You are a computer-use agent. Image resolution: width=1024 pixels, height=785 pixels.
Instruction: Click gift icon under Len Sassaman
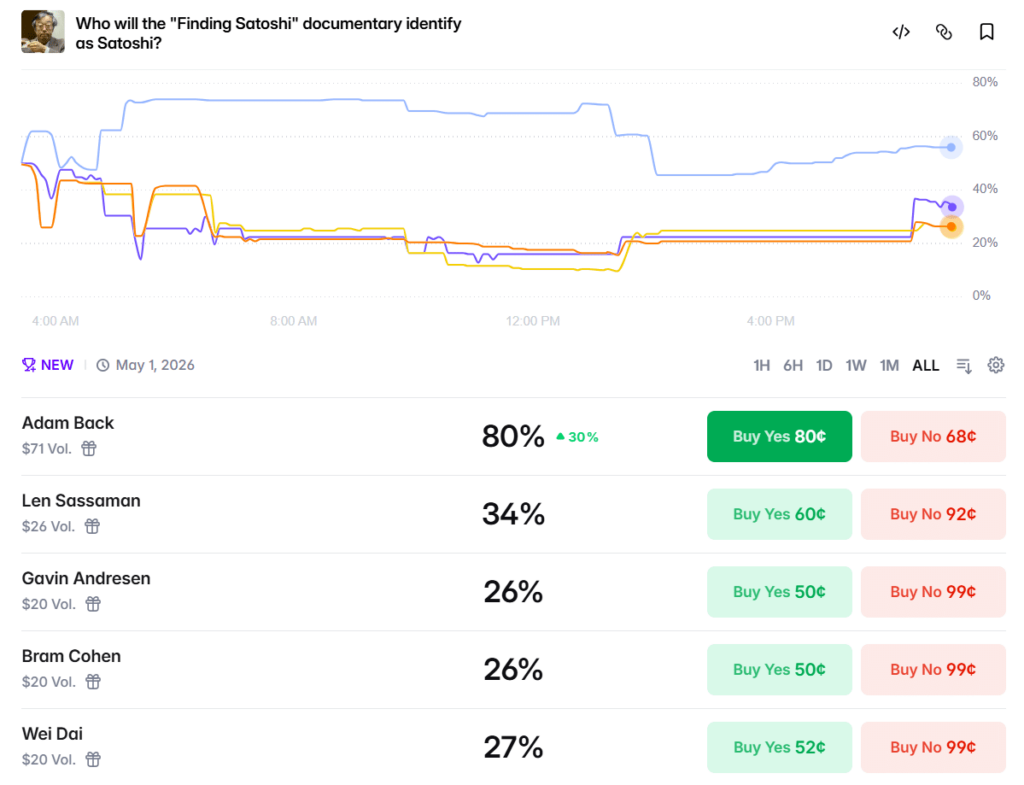point(93,526)
